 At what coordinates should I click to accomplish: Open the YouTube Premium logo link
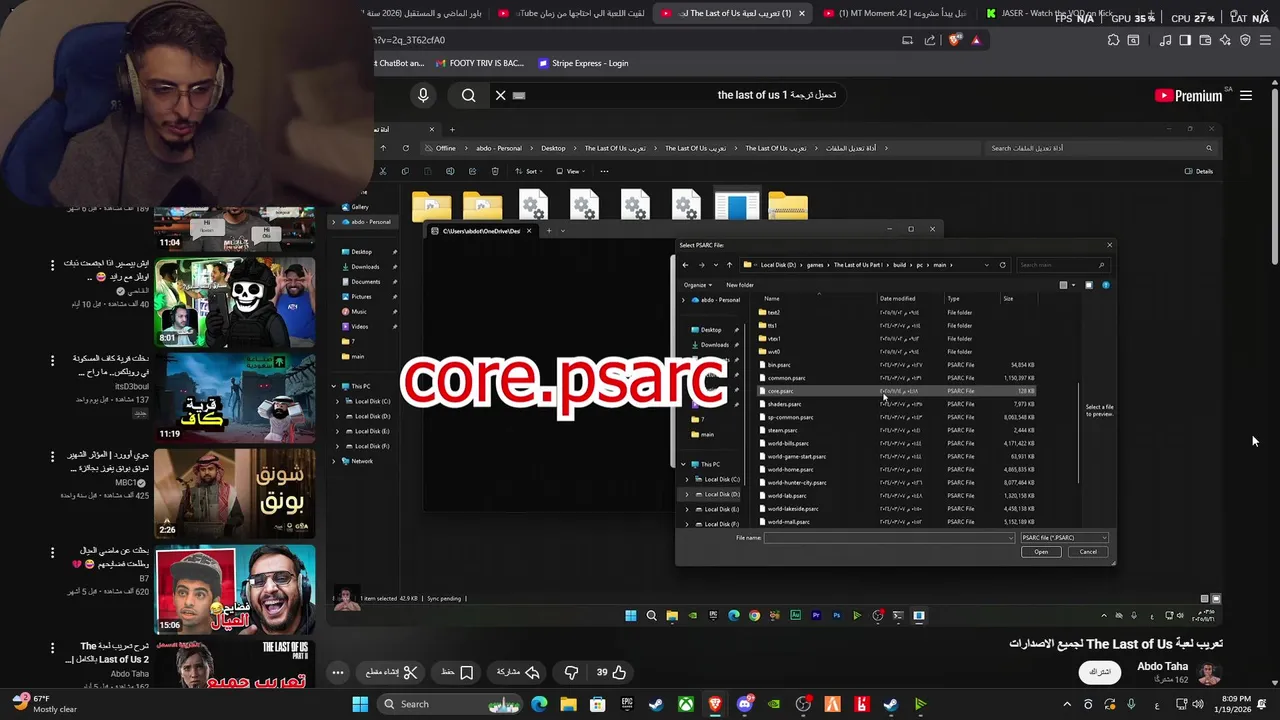(x=1189, y=96)
